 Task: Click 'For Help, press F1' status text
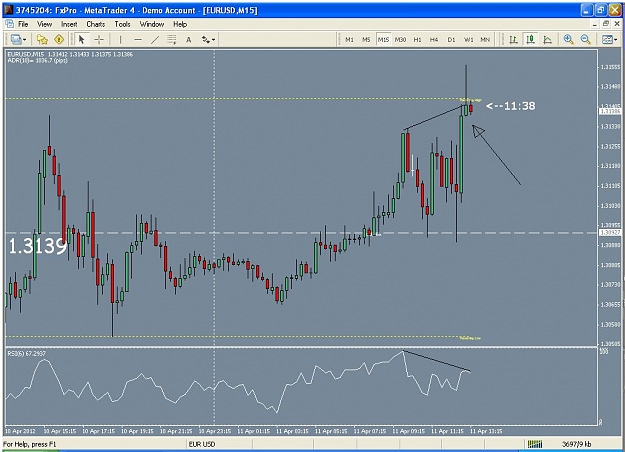click(x=30, y=444)
